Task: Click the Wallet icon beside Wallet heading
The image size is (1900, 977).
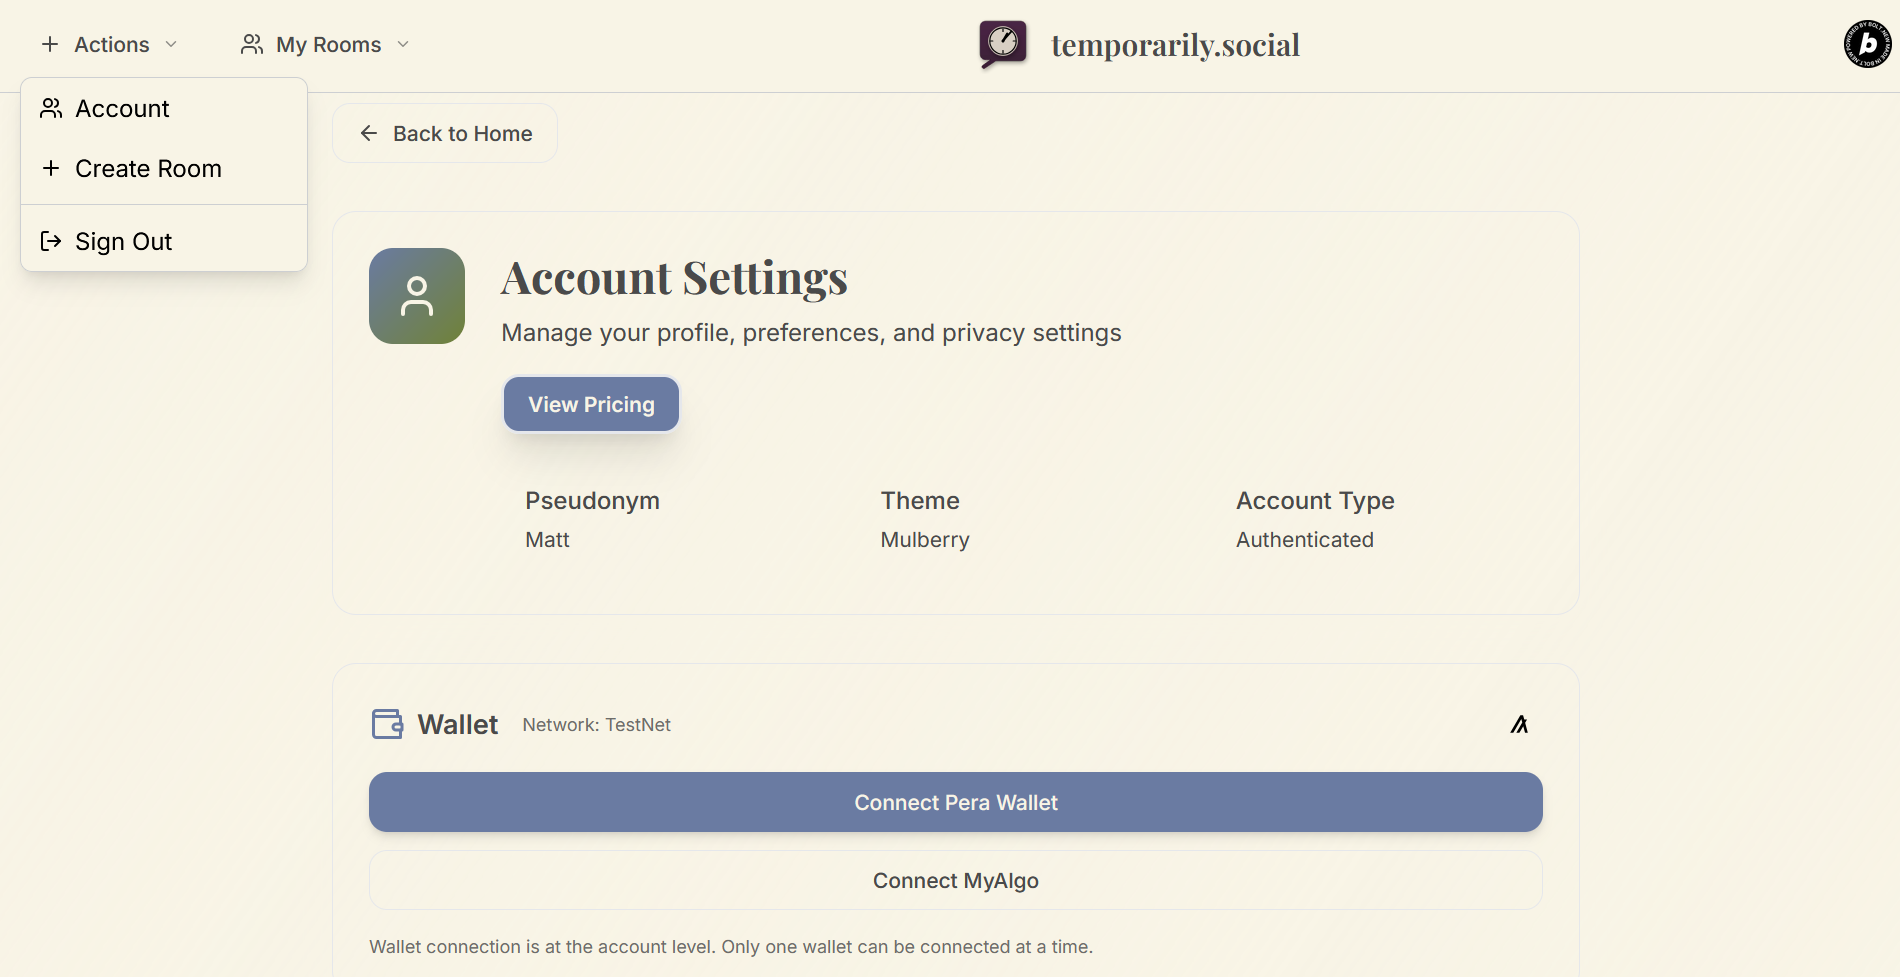Action: pos(387,724)
